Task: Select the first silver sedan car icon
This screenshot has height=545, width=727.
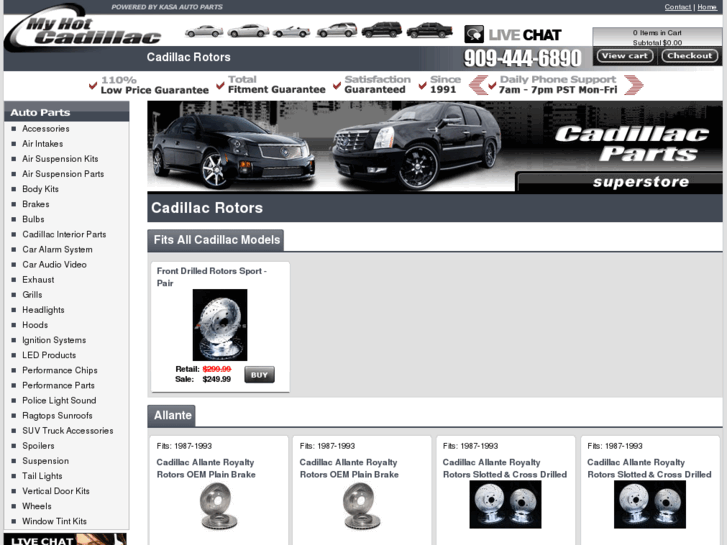Action: (204, 31)
